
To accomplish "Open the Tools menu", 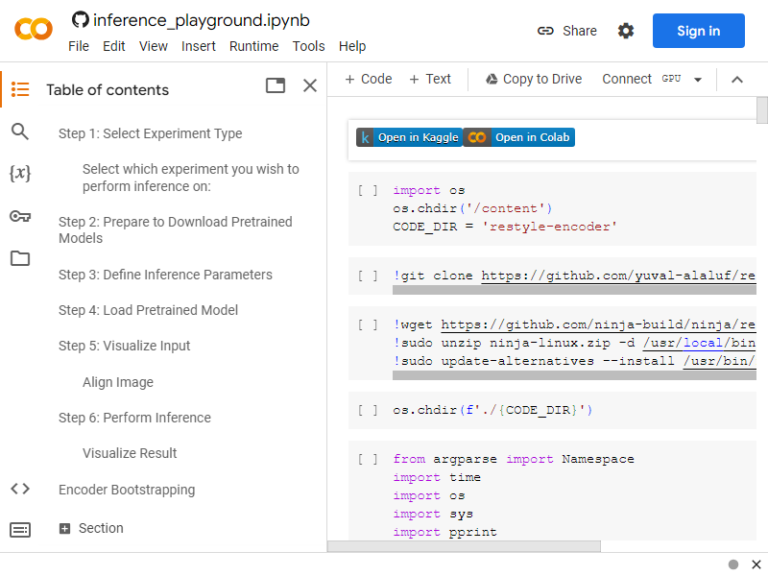I will (x=309, y=46).
